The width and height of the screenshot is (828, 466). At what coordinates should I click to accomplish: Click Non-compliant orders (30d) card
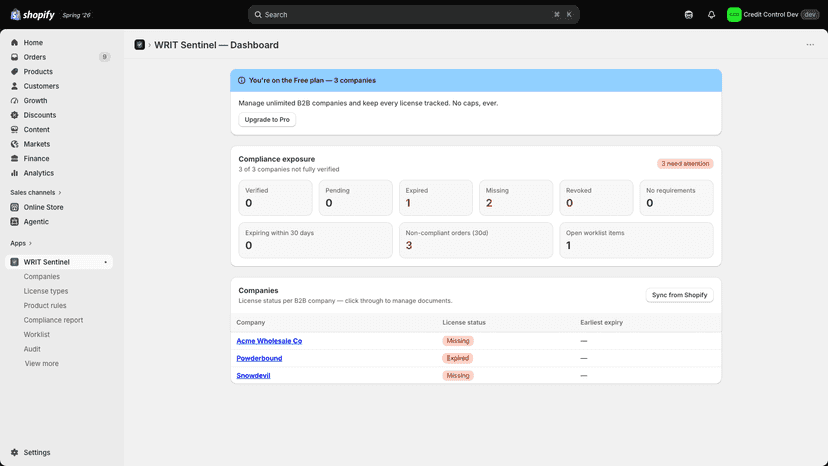tap(476, 240)
